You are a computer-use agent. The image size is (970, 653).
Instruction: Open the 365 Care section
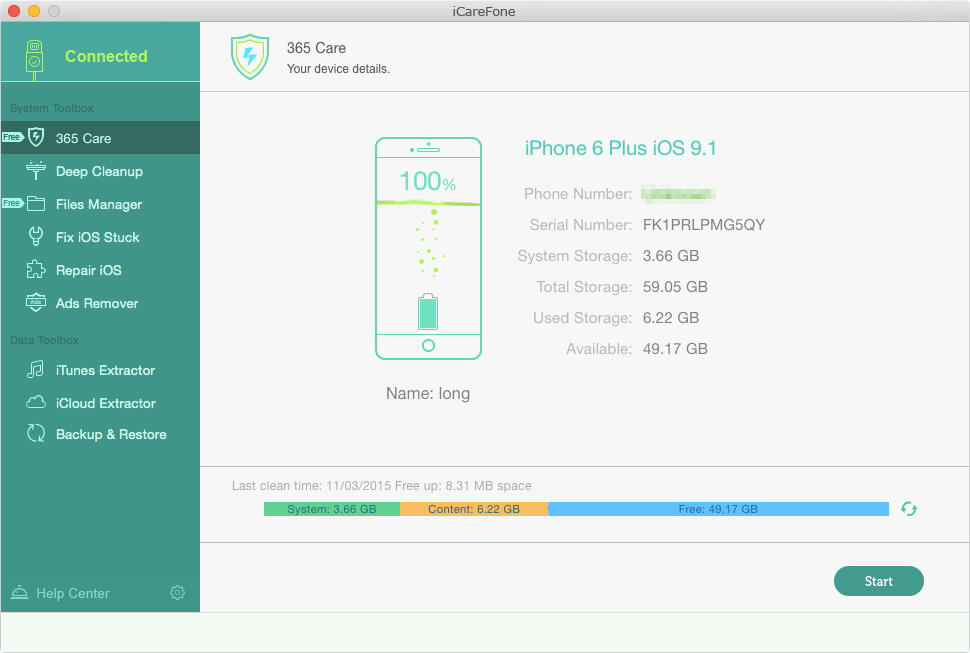(100, 138)
